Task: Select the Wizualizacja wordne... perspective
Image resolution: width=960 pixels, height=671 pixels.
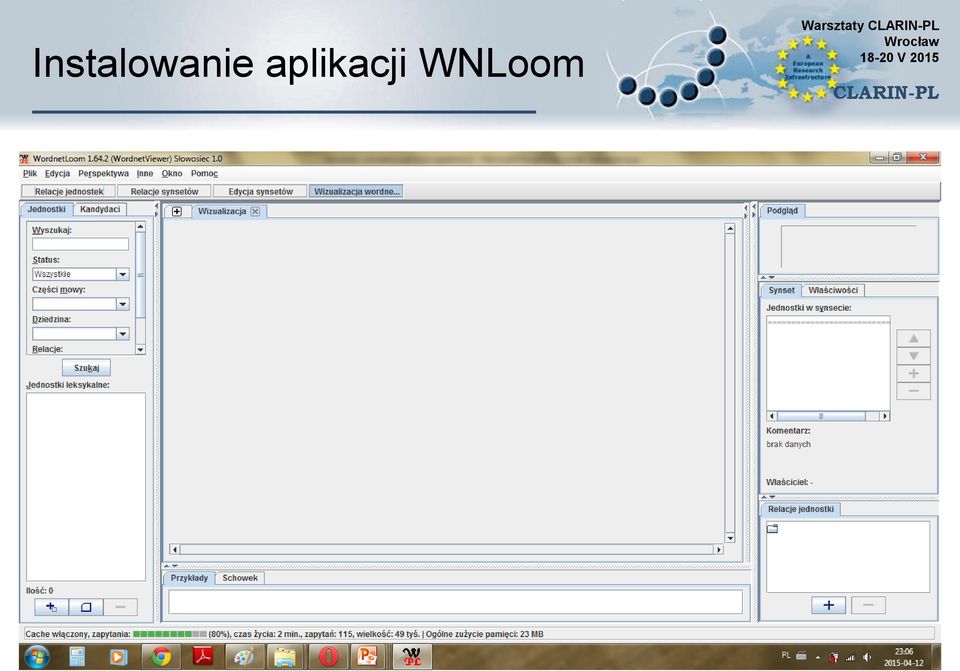Action: coord(356,192)
